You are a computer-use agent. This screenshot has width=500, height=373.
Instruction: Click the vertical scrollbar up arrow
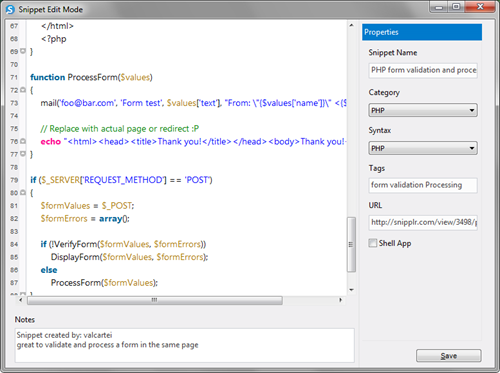tap(351, 25)
